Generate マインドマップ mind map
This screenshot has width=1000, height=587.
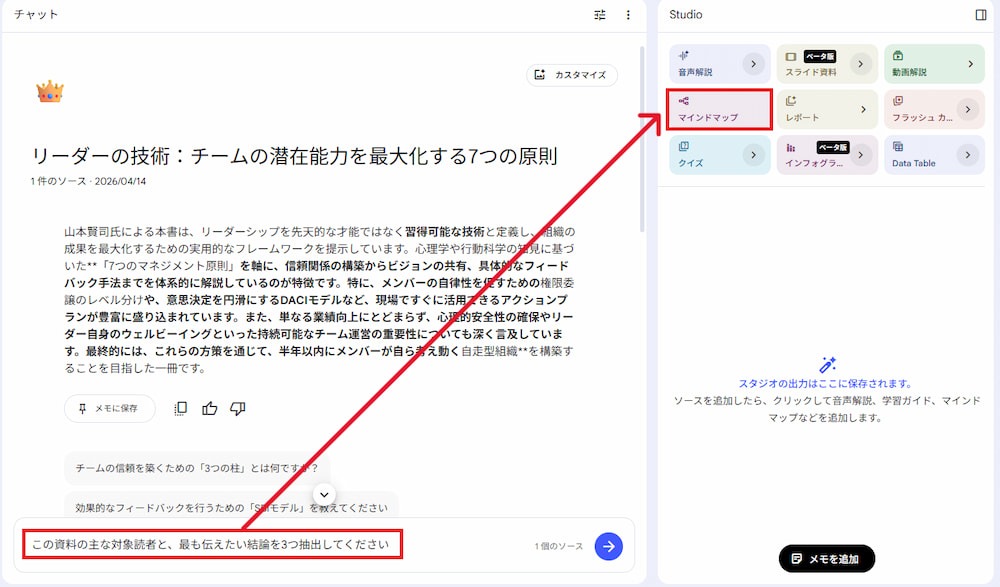(719, 110)
